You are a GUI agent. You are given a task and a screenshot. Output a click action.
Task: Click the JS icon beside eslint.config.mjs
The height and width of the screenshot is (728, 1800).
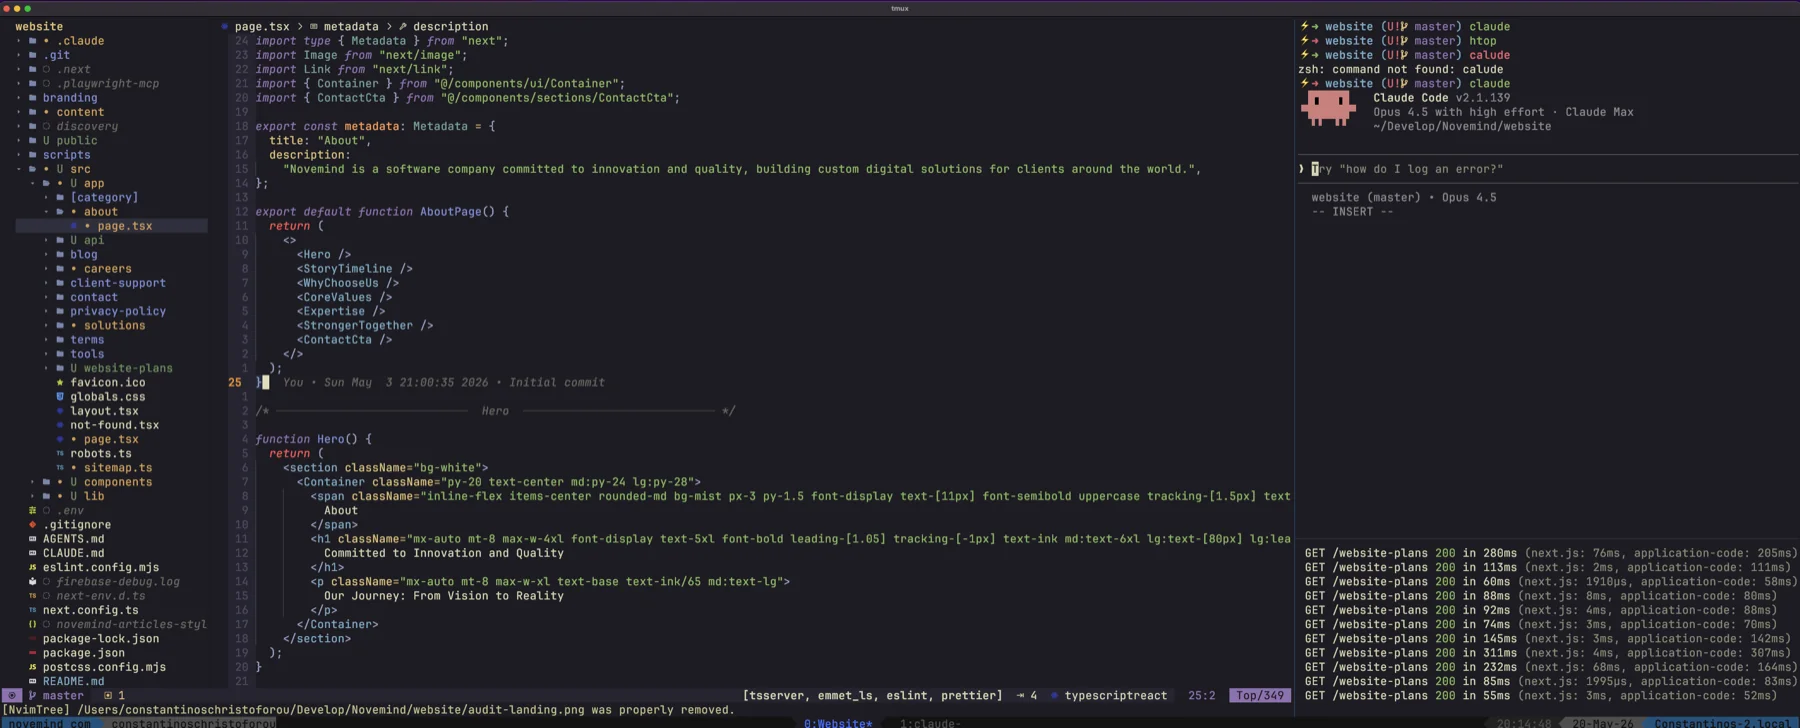click(33, 567)
